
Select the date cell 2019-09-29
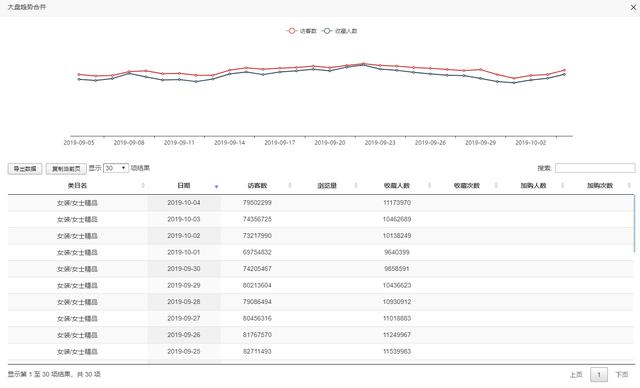coord(184,285)
